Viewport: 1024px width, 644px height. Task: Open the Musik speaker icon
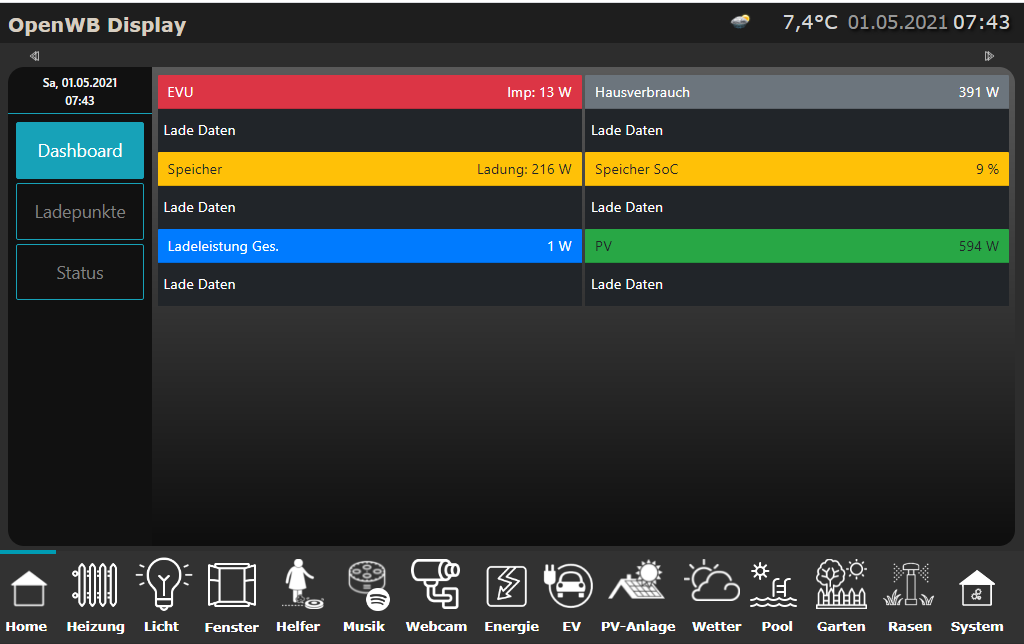364,587
